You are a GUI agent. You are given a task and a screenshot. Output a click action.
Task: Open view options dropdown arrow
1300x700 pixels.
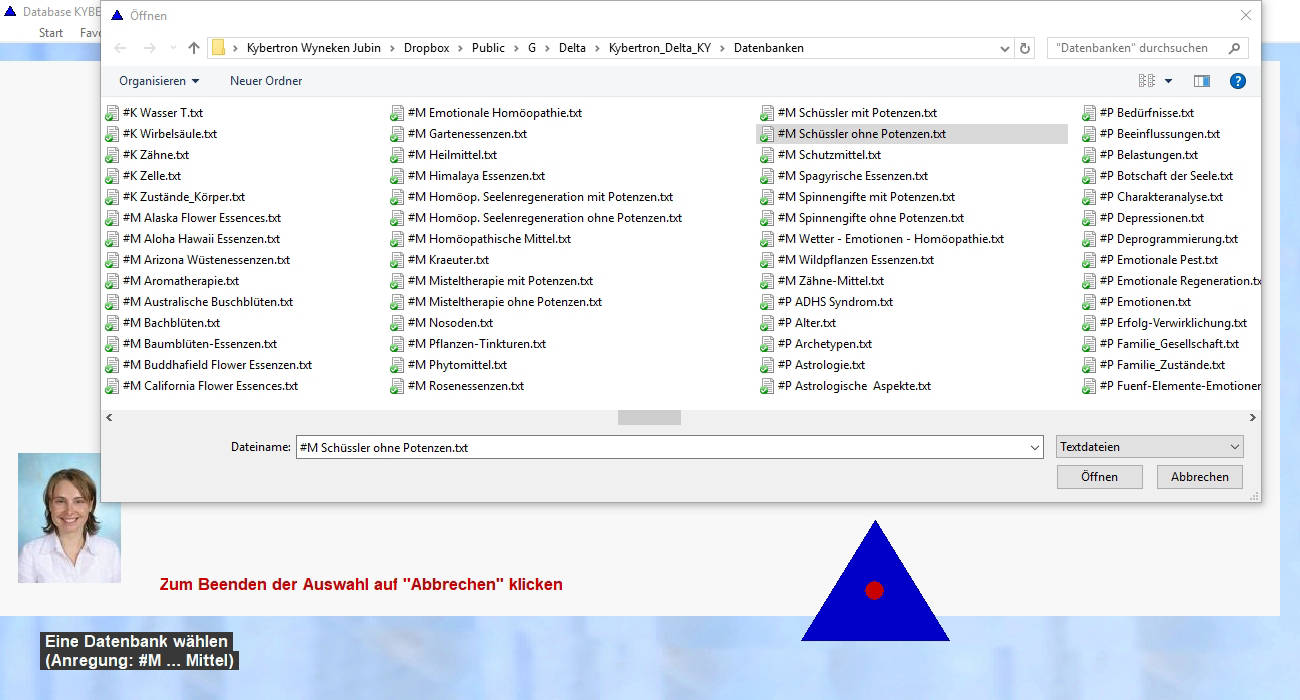click(x=1168, y=81)
